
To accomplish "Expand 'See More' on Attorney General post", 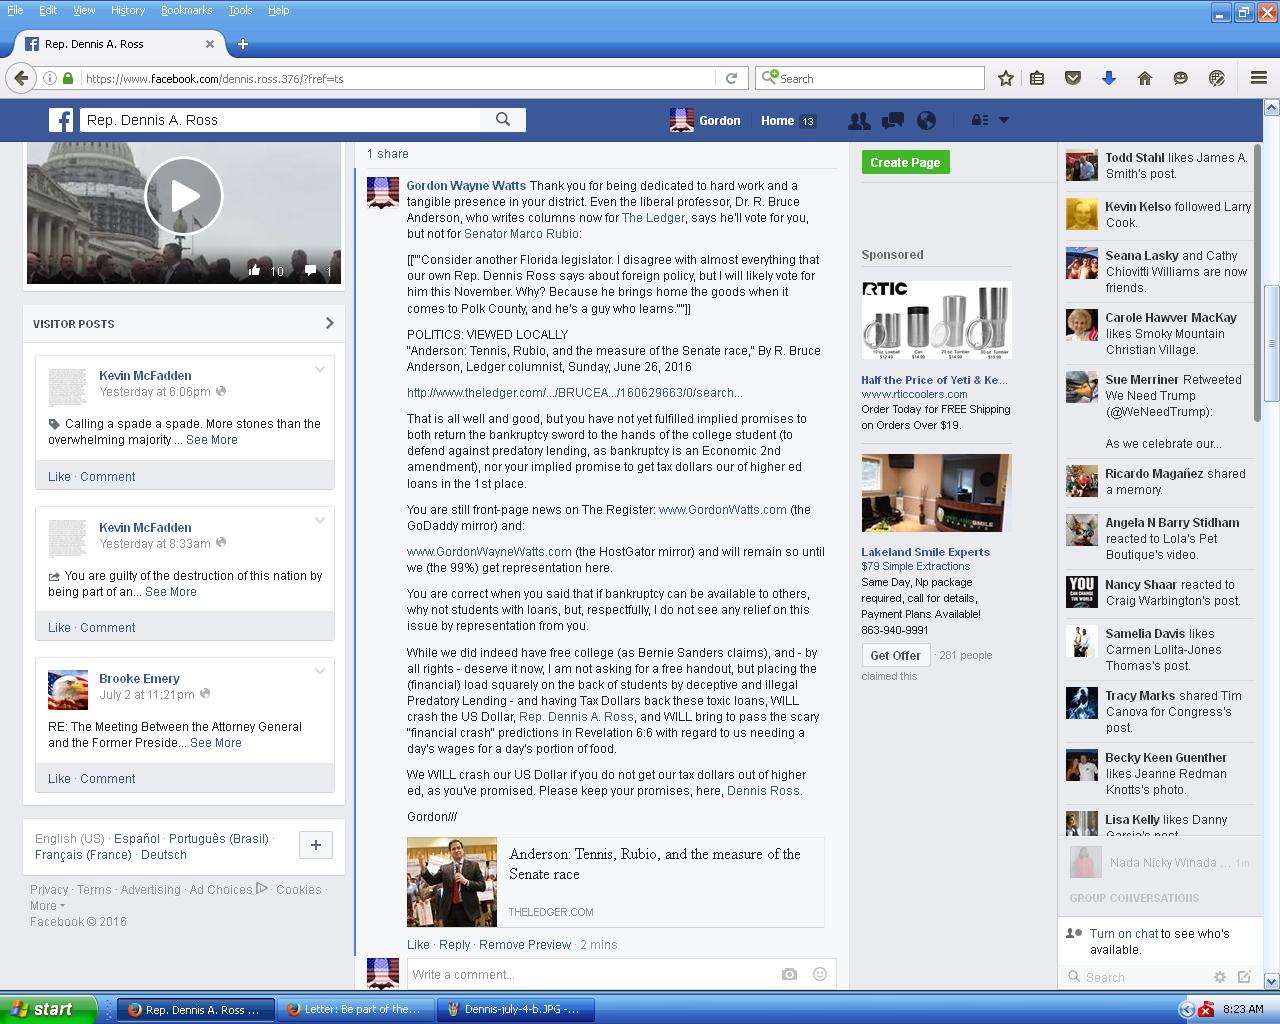I will coord(216,743).
